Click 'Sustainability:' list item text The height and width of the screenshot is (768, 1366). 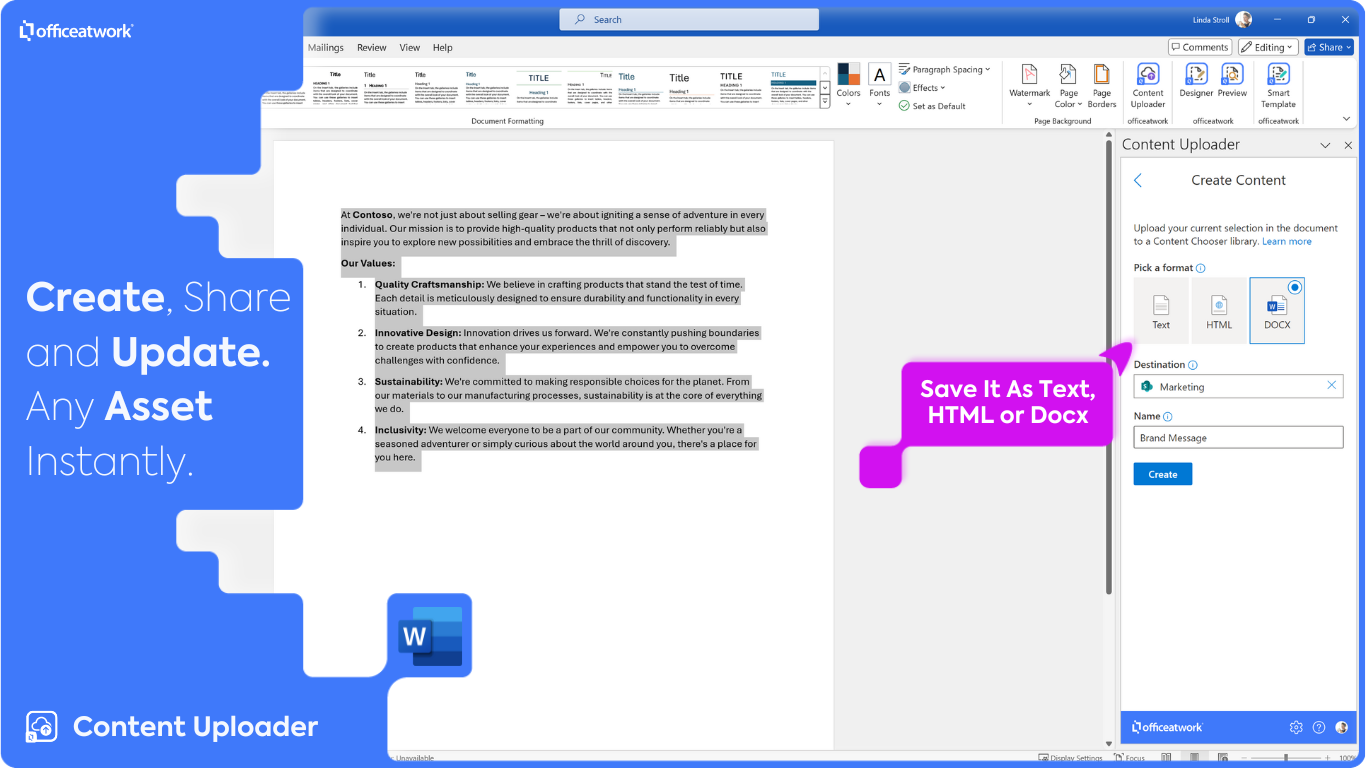[x=408, y=381]
